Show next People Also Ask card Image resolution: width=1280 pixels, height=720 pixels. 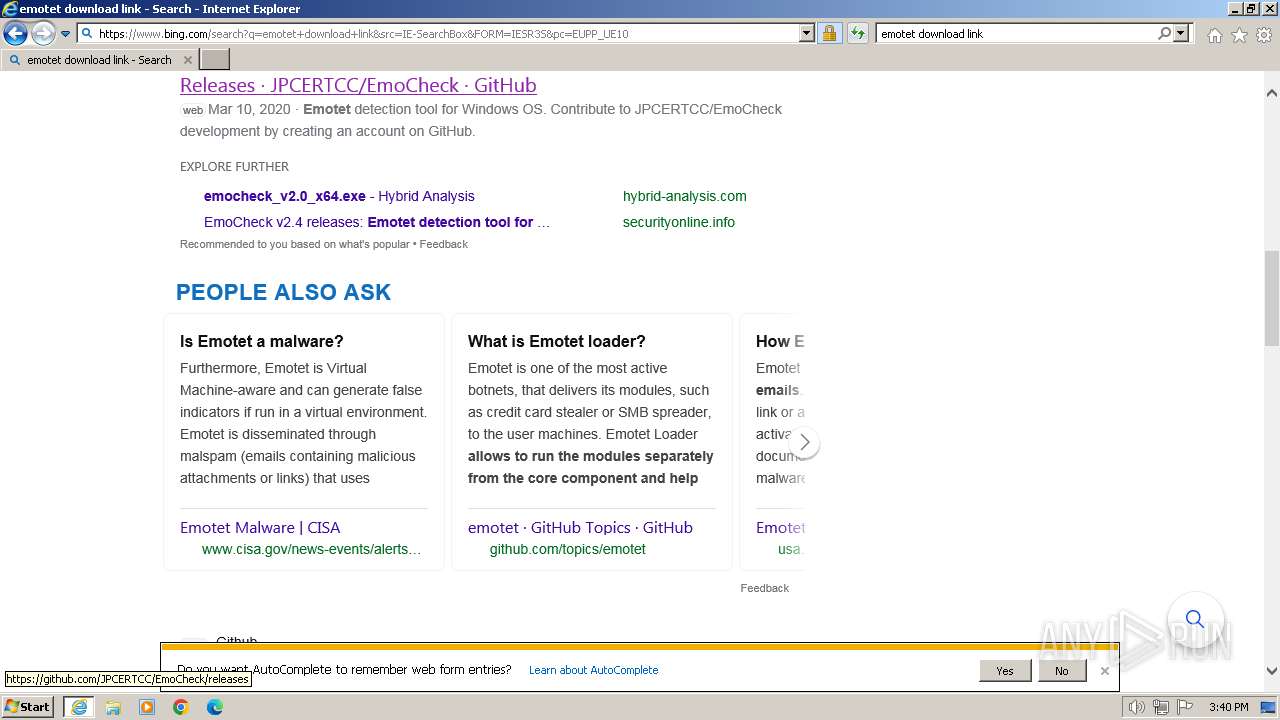(x=804, y=442)
